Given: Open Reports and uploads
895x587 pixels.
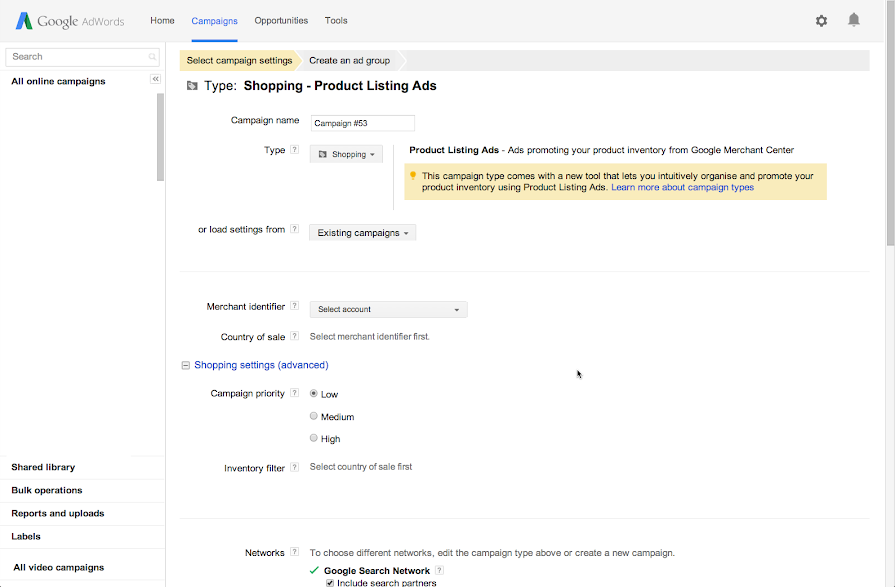Looking at the screenshot, I should (x=58, y=513).
